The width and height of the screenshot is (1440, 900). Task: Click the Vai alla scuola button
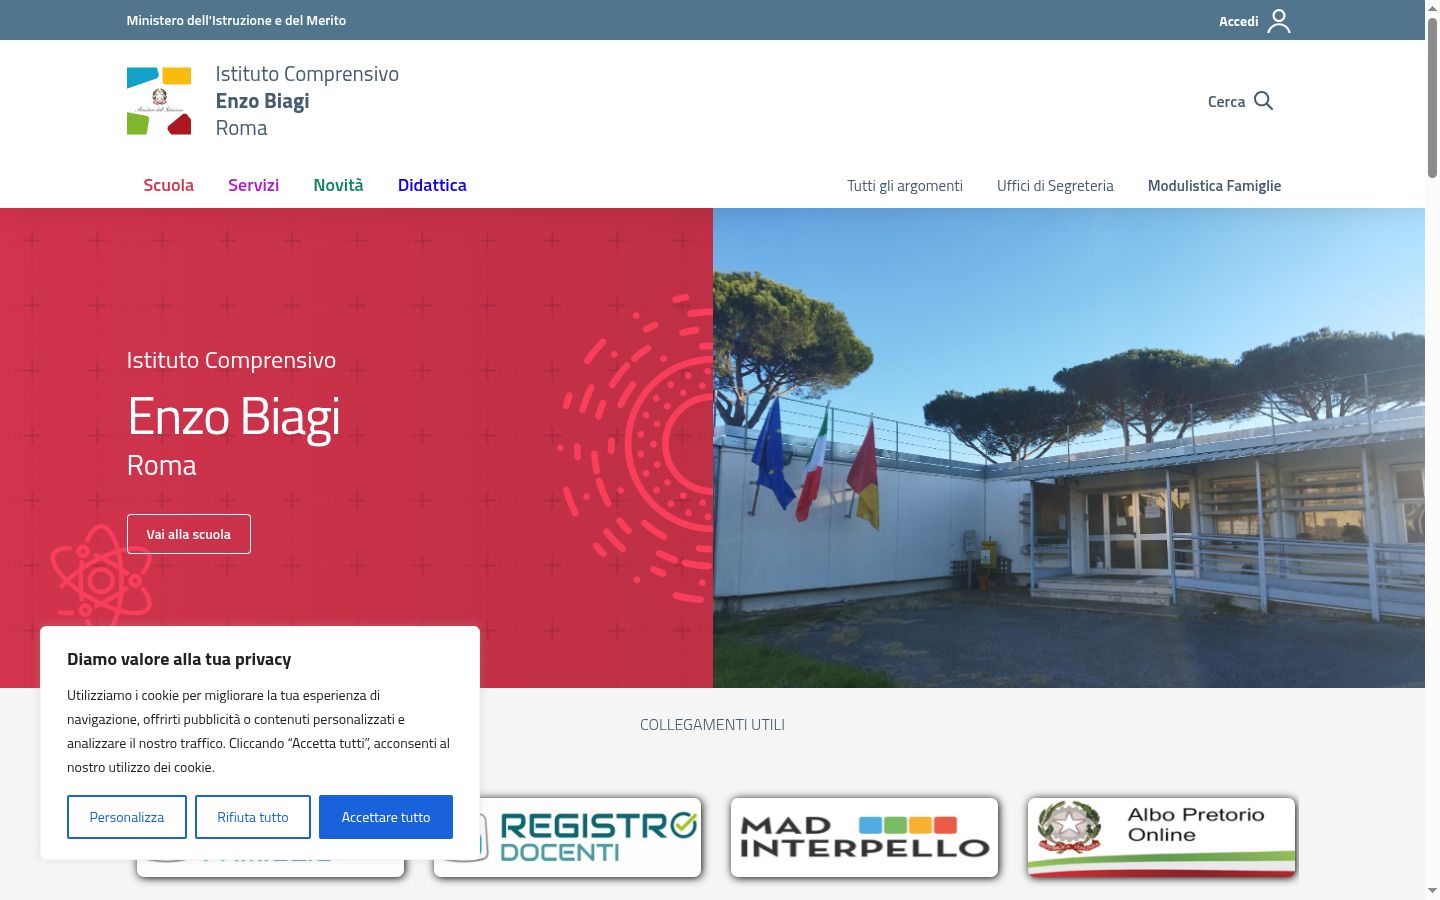[x=189, y=534]
